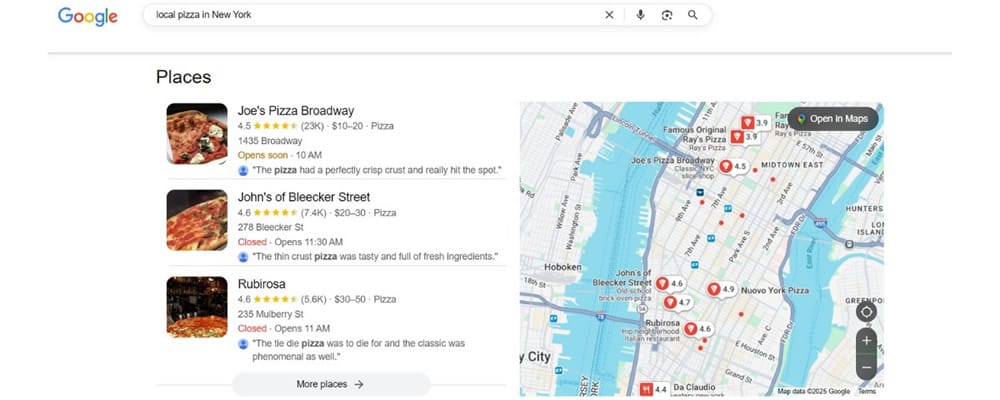Click reviewer avatar beside John's thin crust review
The image size is (1000, 400).
243,256
